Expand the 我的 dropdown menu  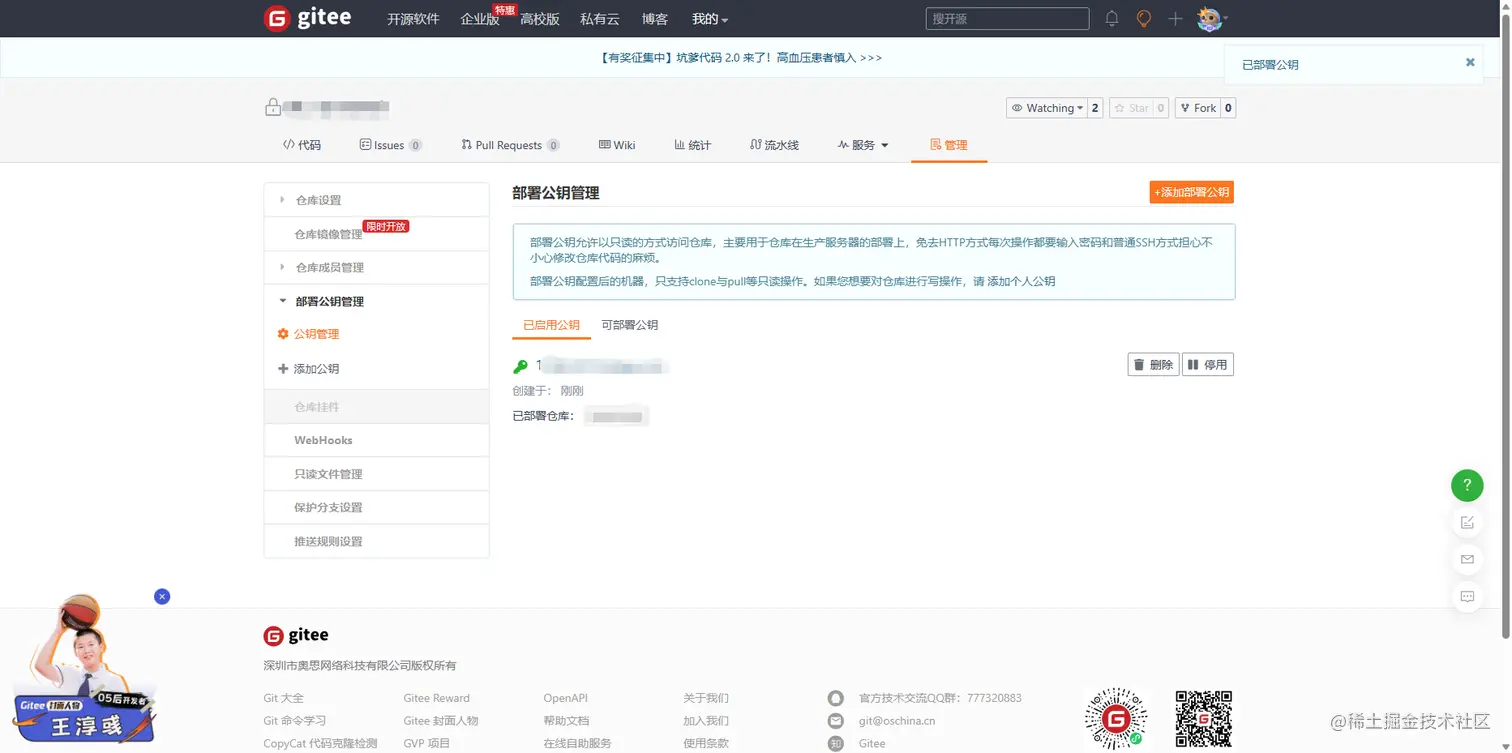(x=710, y=19)
